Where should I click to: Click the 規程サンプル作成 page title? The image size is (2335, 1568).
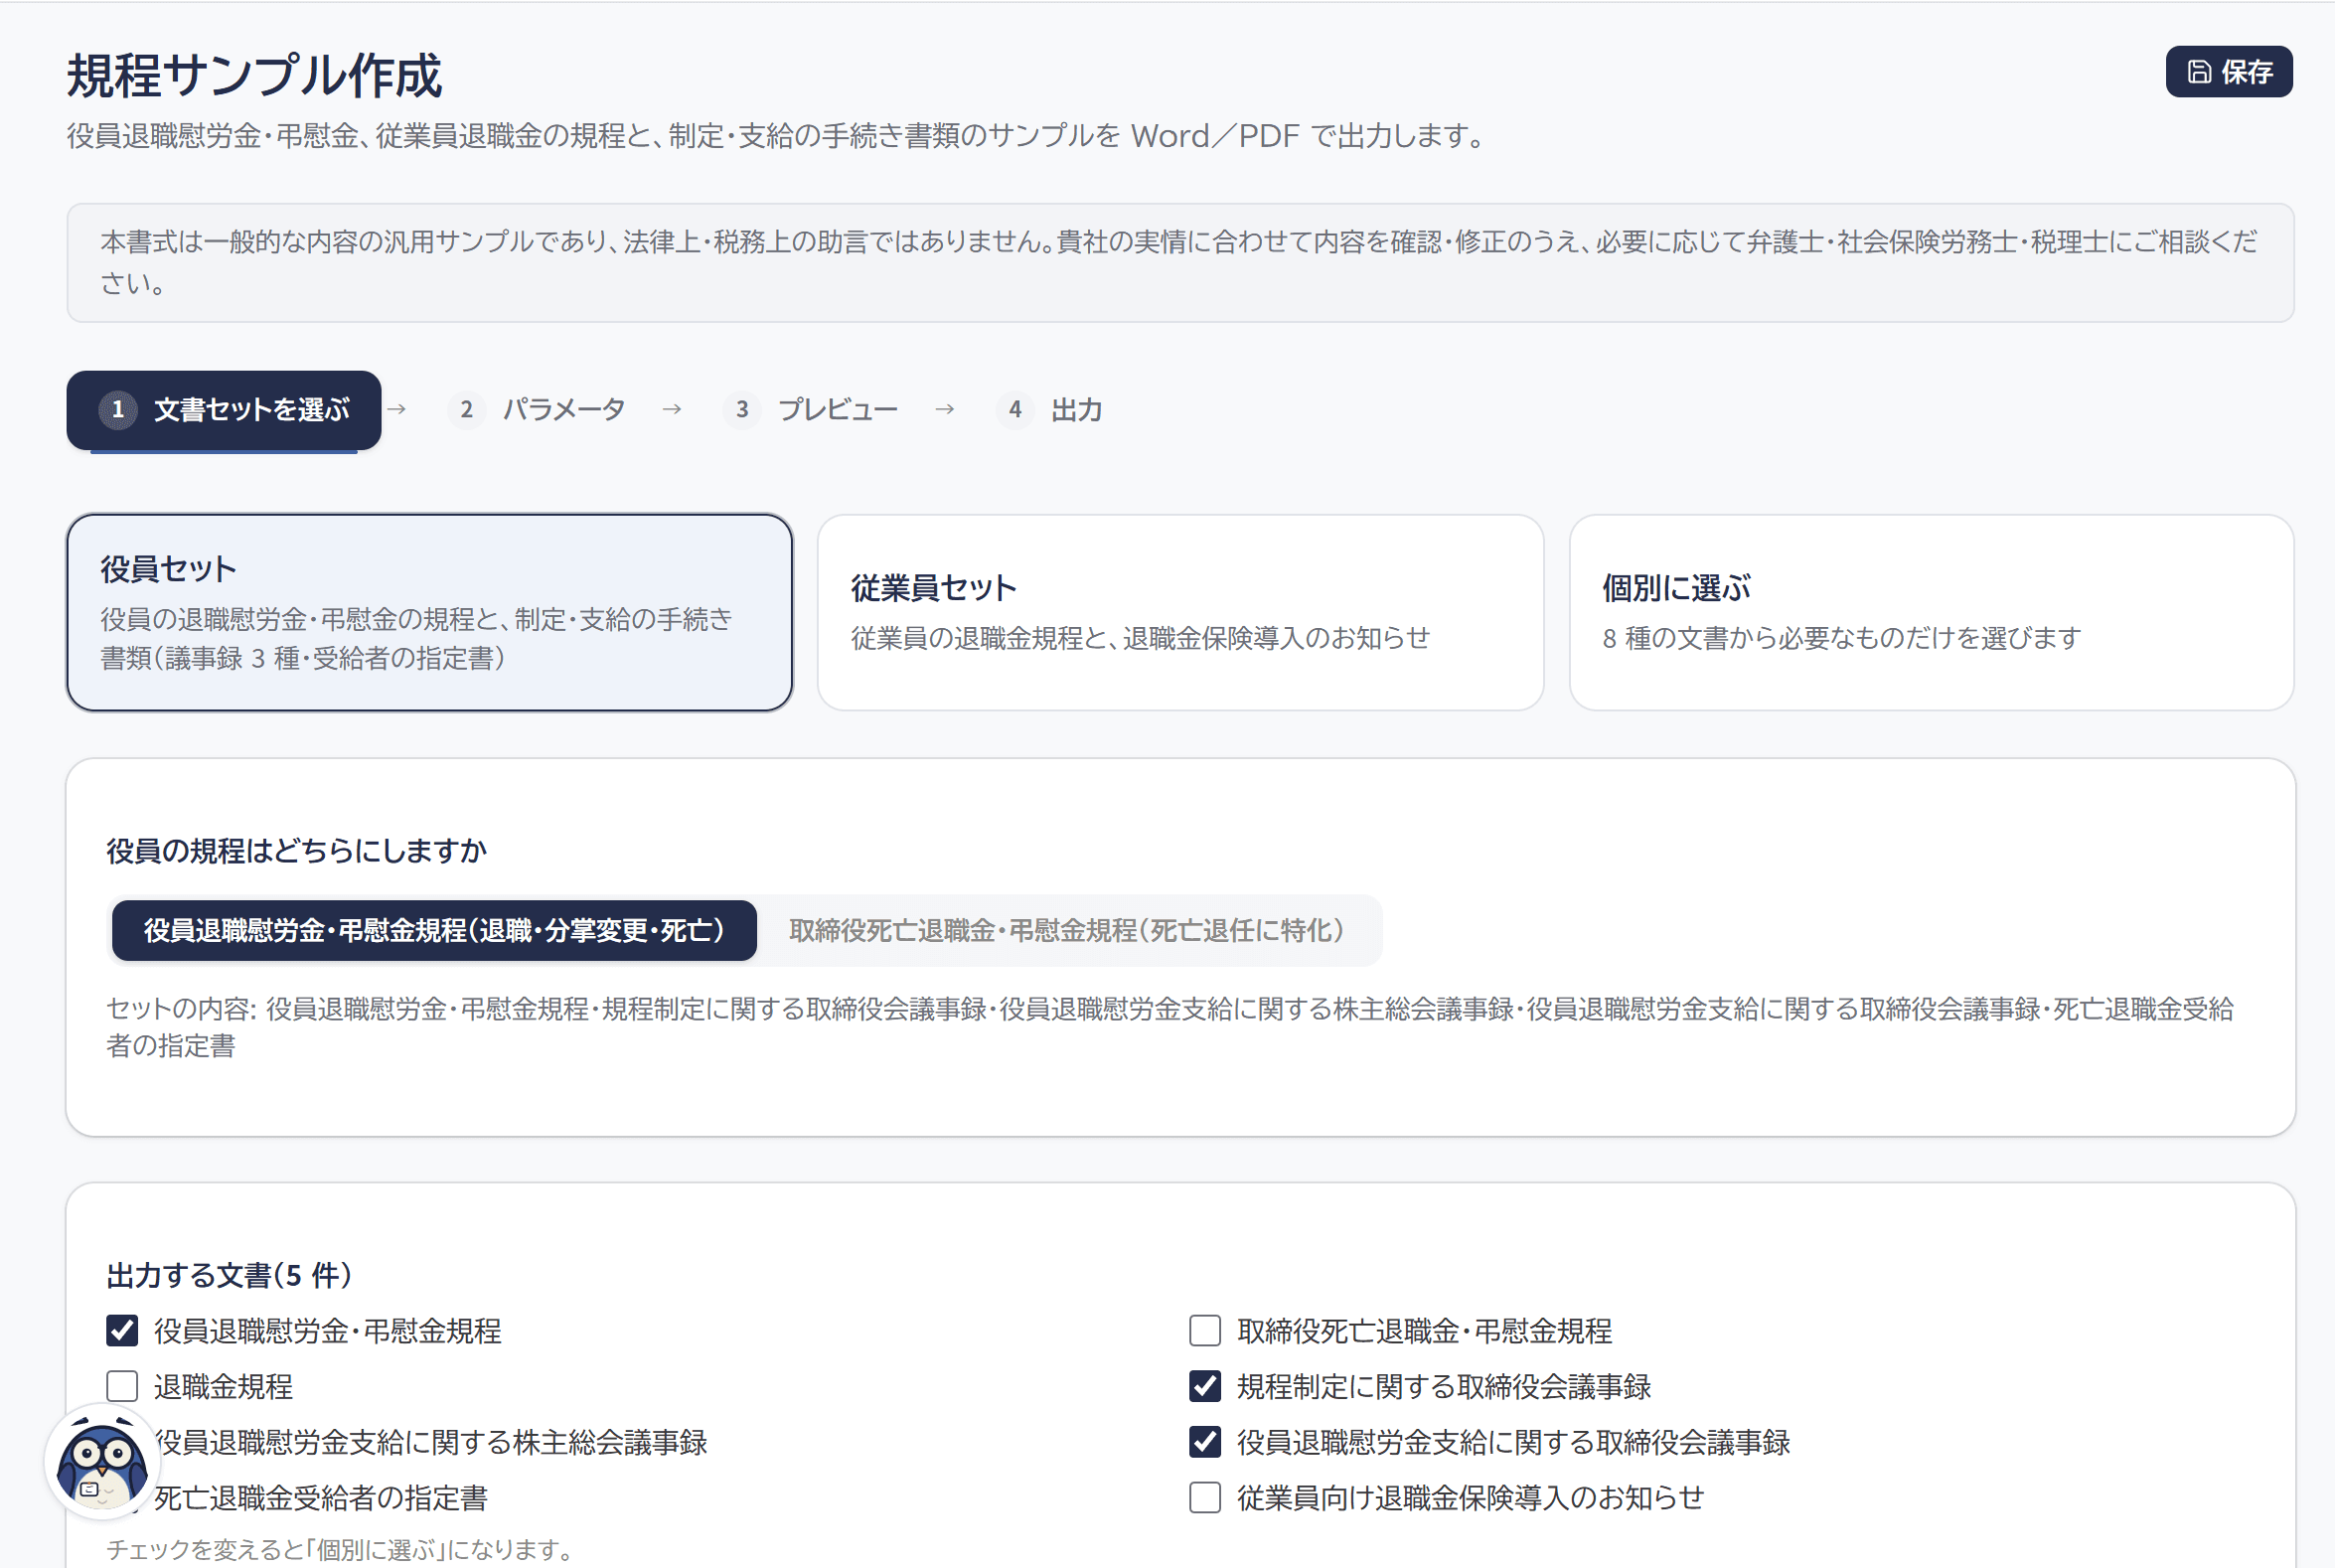pyautogui.click(x=255, y=76)
